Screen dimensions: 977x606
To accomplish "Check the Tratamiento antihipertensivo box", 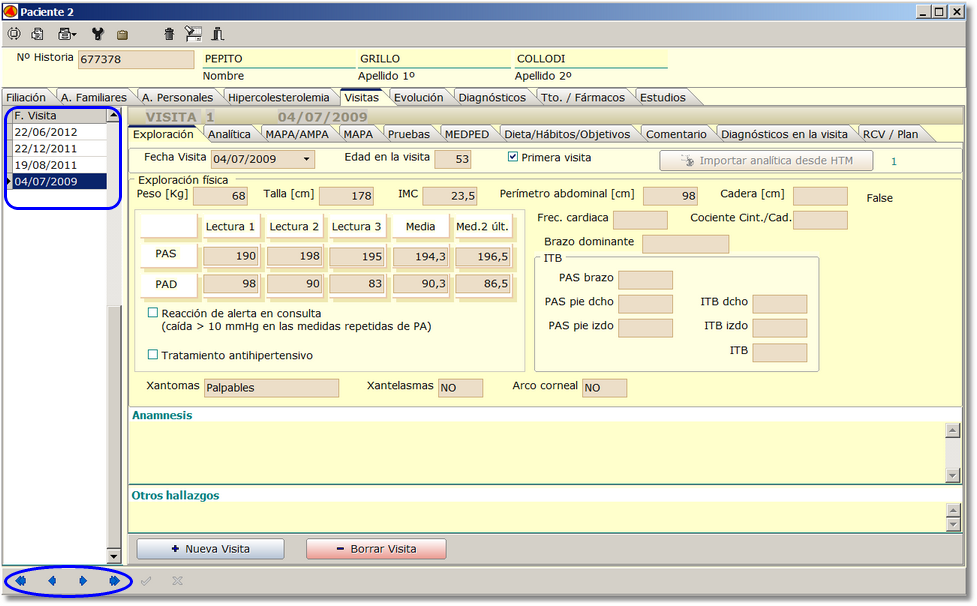I will [153, 354].
